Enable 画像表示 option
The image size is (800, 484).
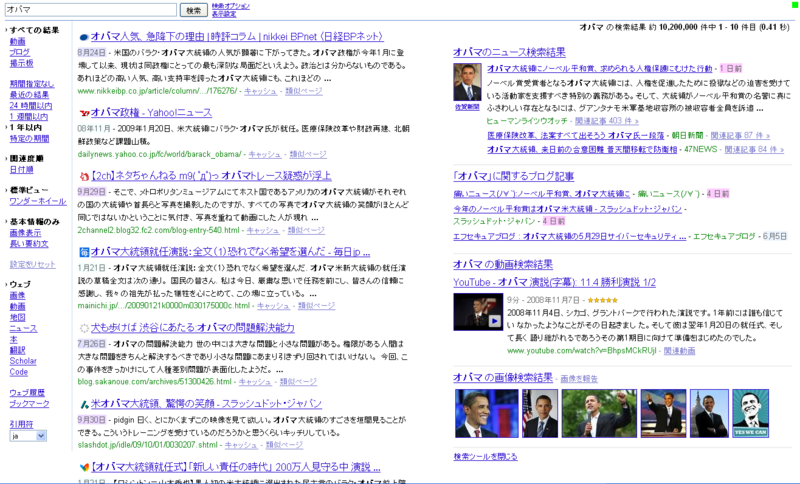tap(26, 233)
